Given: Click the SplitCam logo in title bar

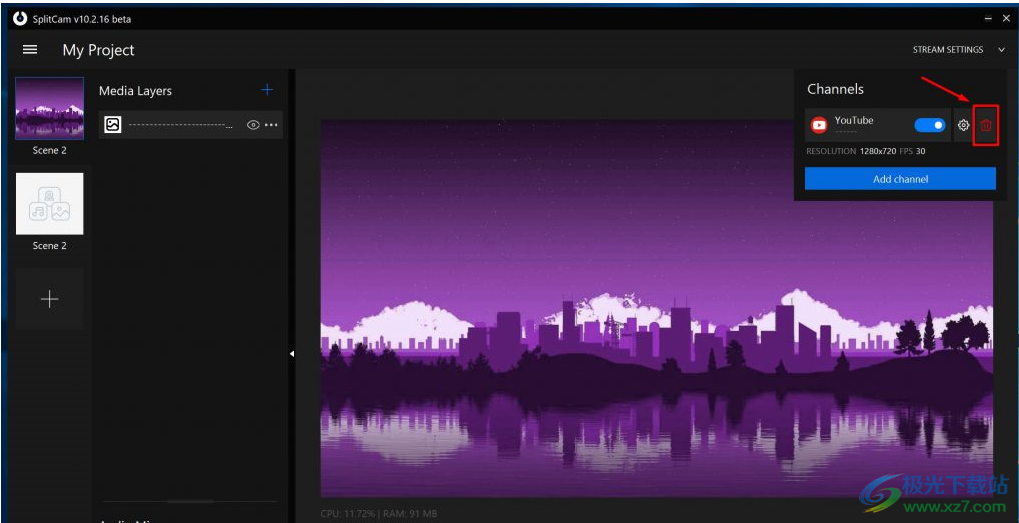Looking at the screenshot, I should (20, 18).
